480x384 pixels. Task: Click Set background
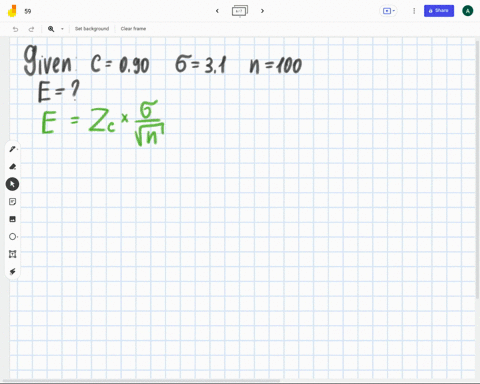pos(92,29)
